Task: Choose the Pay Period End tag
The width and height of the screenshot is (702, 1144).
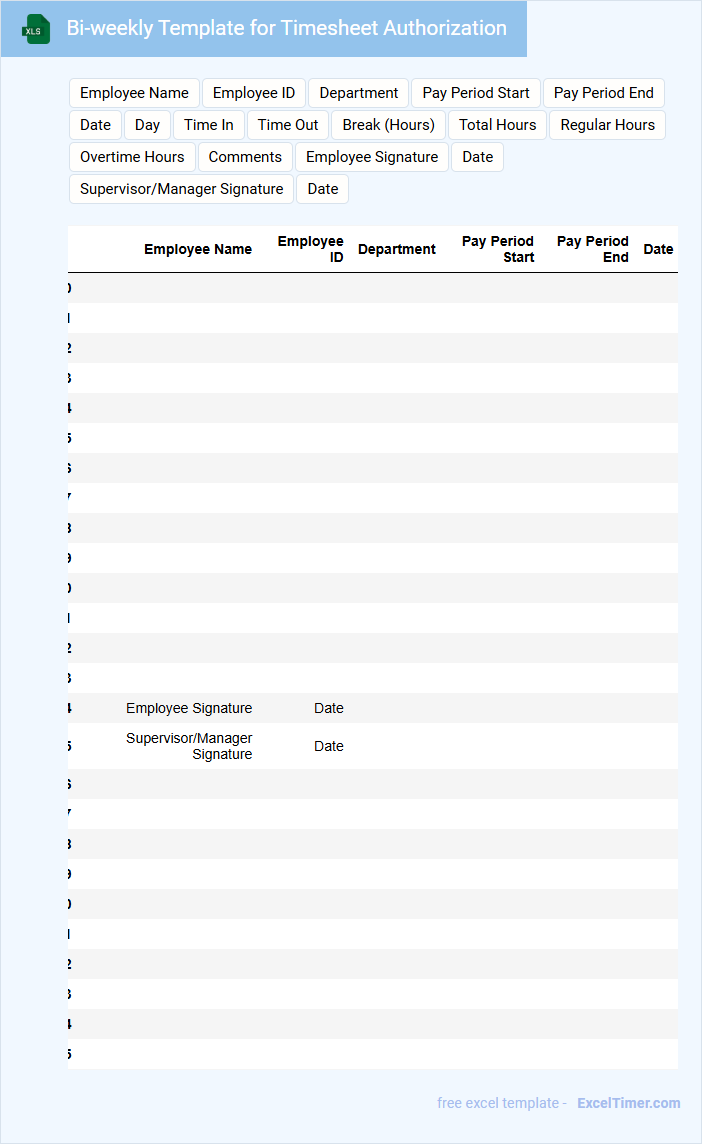Action: click(x=603, y=93)
